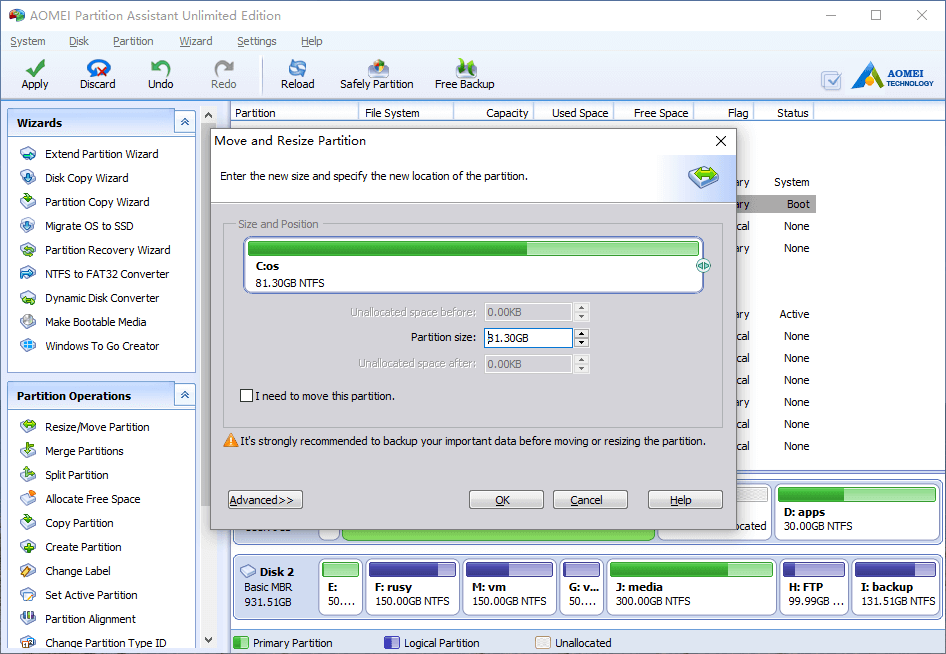This screenshot has height=654, width=946.
Task: Start the NTFS to FAT32 Converter
Action: [x=107, y=274]
